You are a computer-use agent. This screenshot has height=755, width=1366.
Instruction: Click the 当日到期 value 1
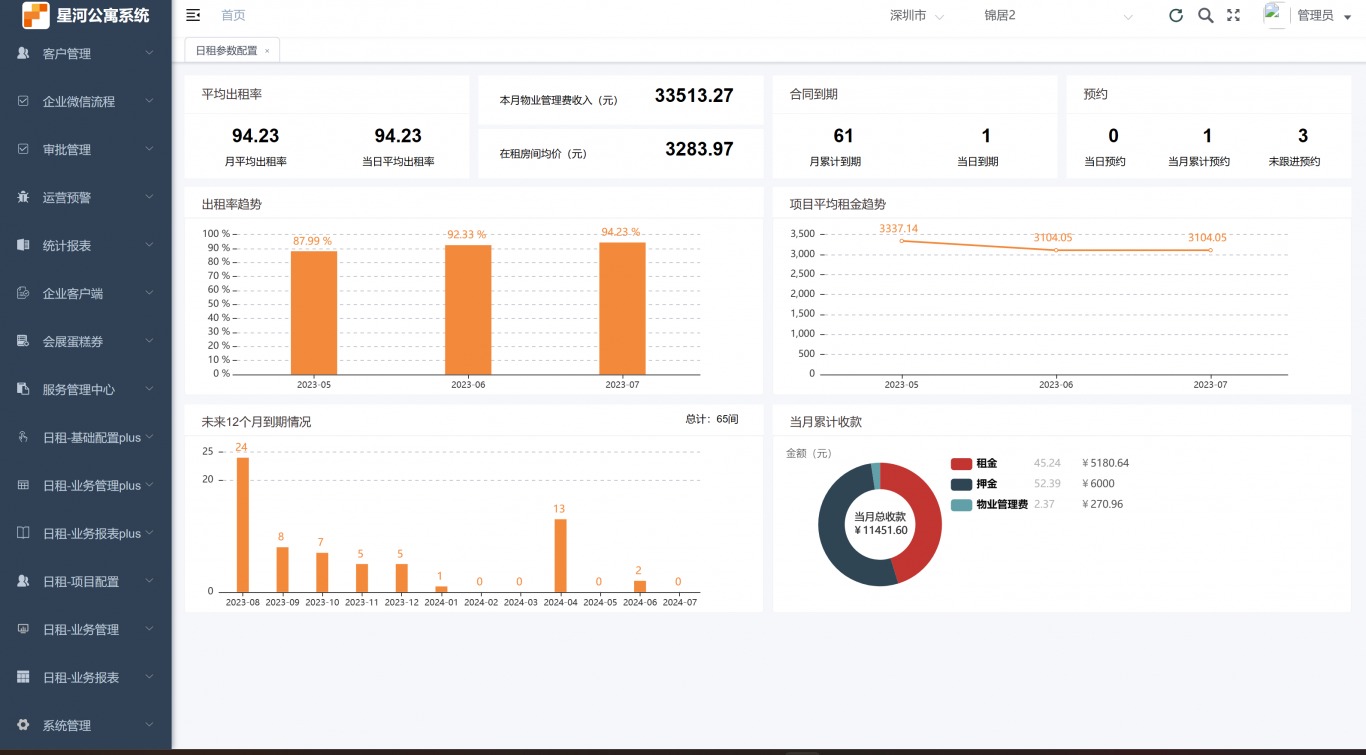(x=986, y=136)
